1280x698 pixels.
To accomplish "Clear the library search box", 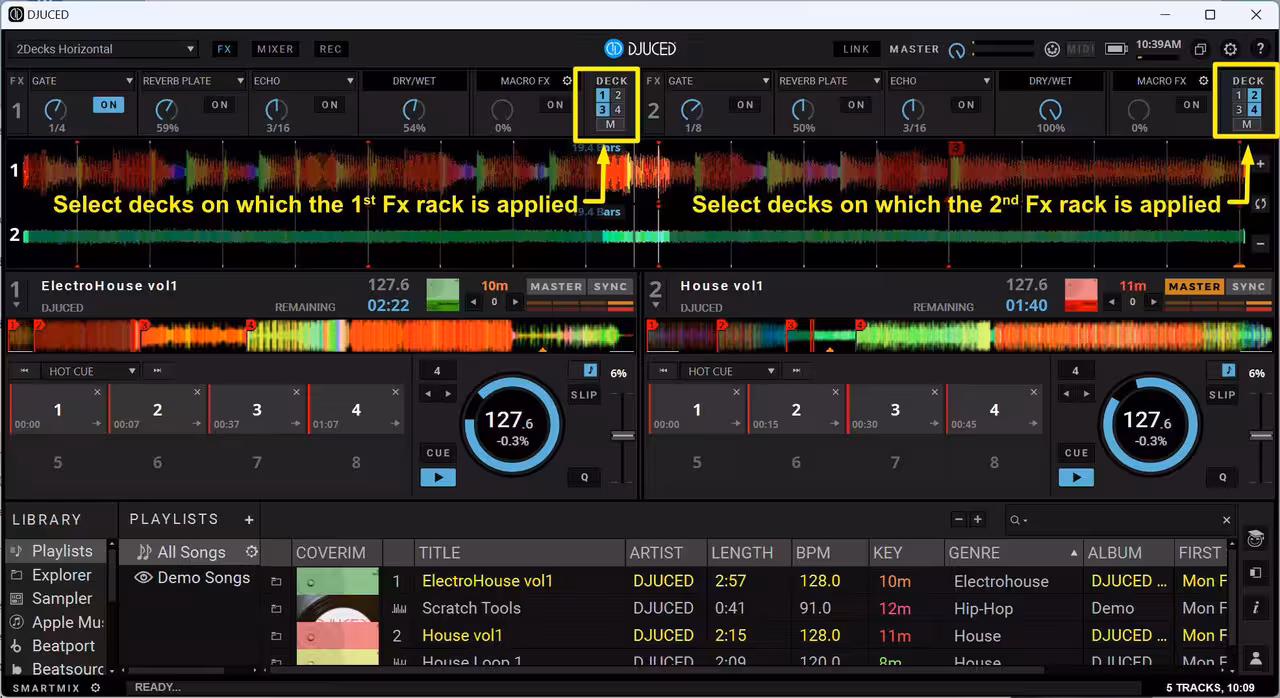I will [x=1228, y=520].
